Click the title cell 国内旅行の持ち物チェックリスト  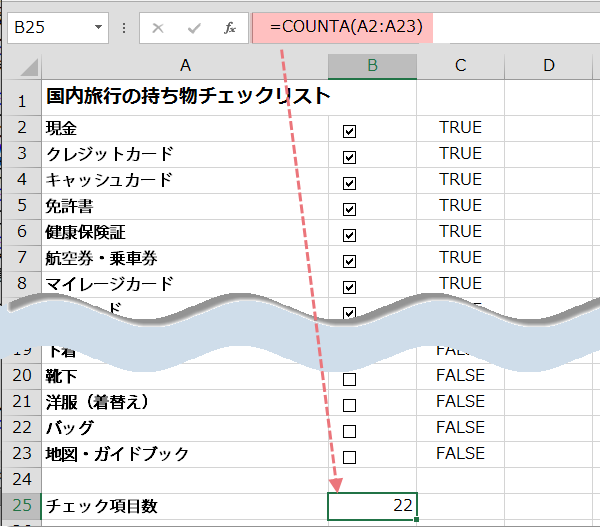[x=185, y=98]
